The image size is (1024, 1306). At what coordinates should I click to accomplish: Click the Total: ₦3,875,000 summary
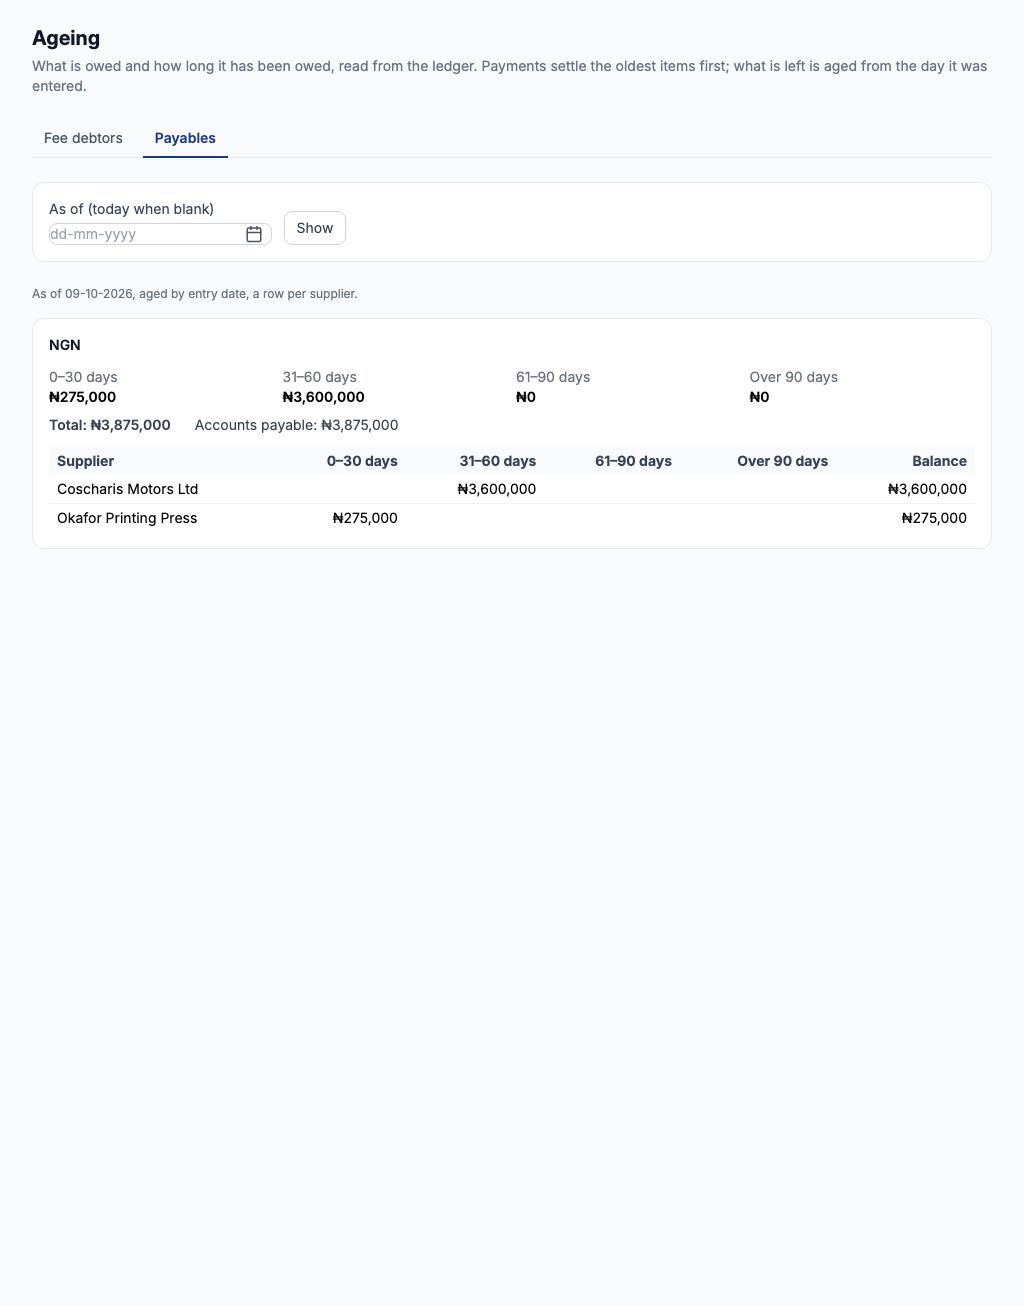tap(110, 425)
